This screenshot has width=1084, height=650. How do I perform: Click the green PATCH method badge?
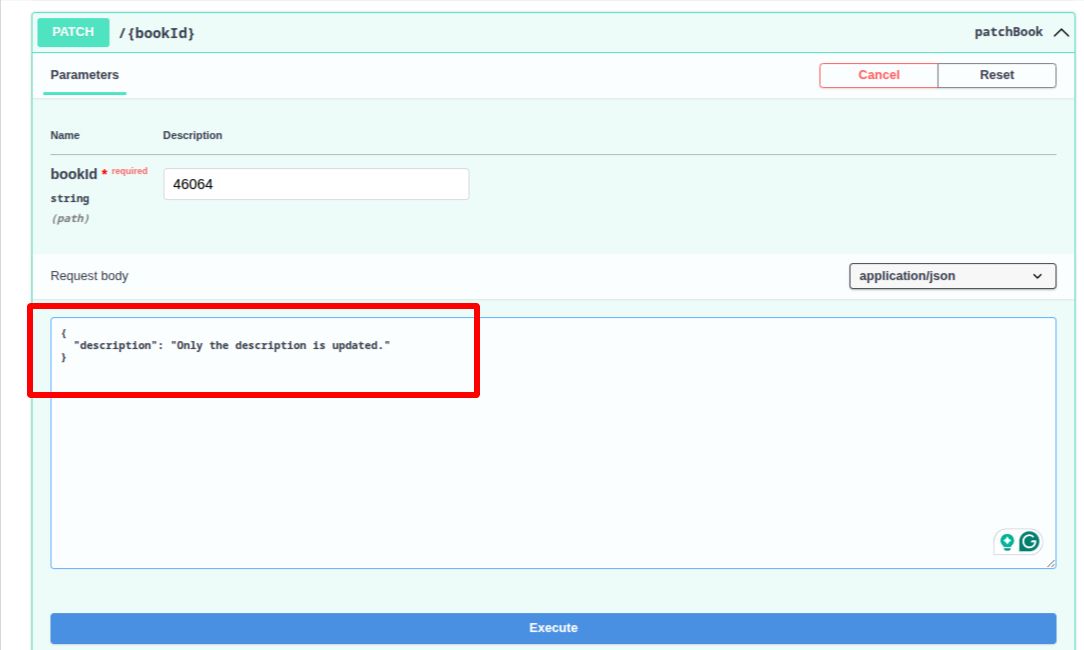(73, 32)
